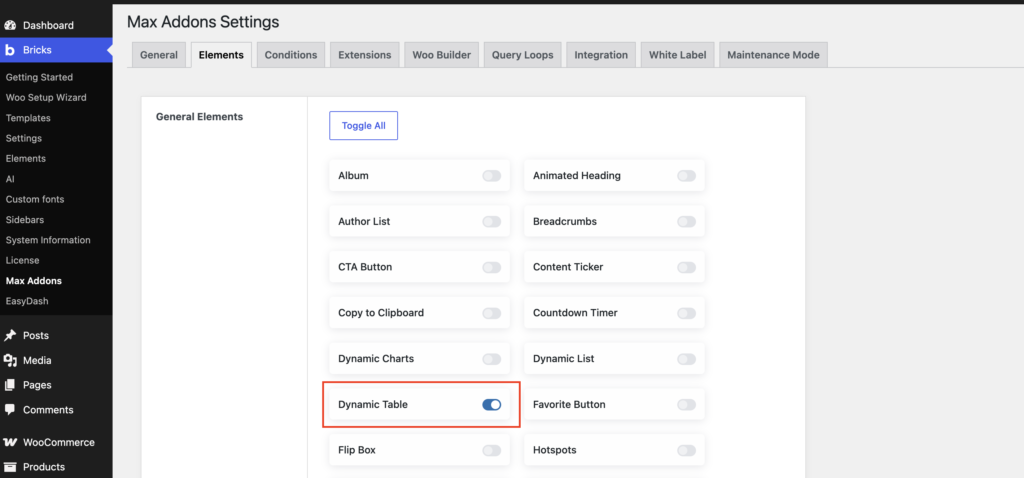Select the Elements tab
Screen dimensions: 1024x478
coord(221,55)
